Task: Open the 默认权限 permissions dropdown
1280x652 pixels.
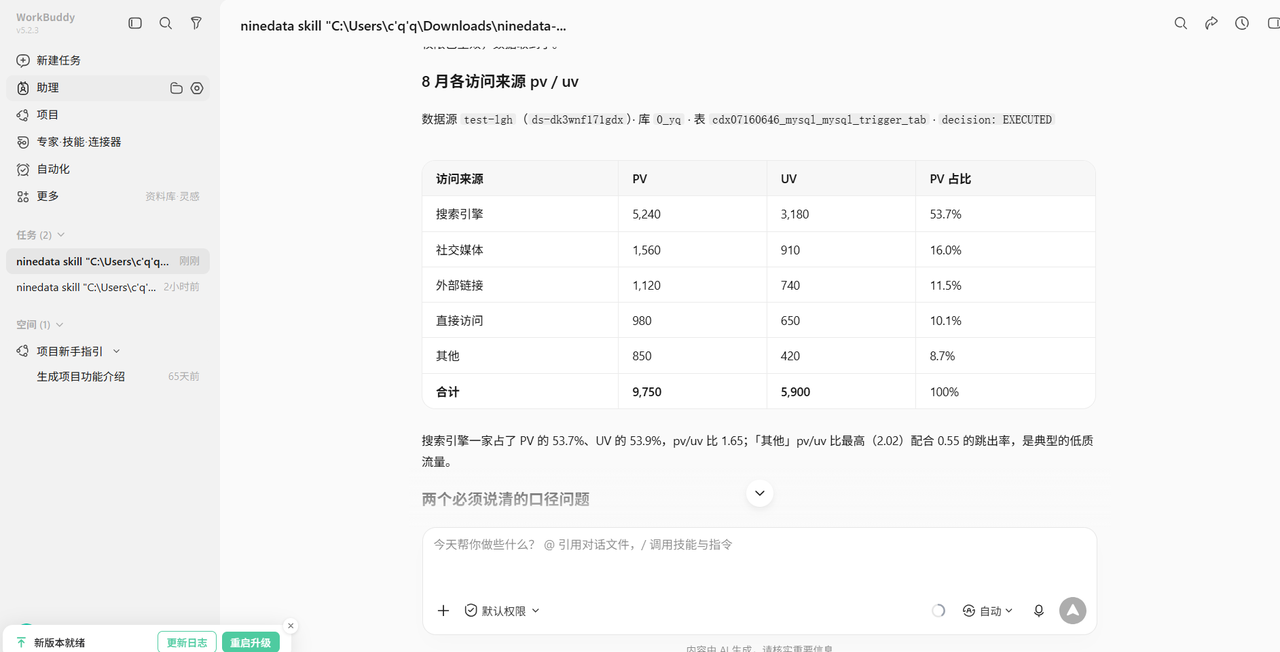Action: coord(502,610)
